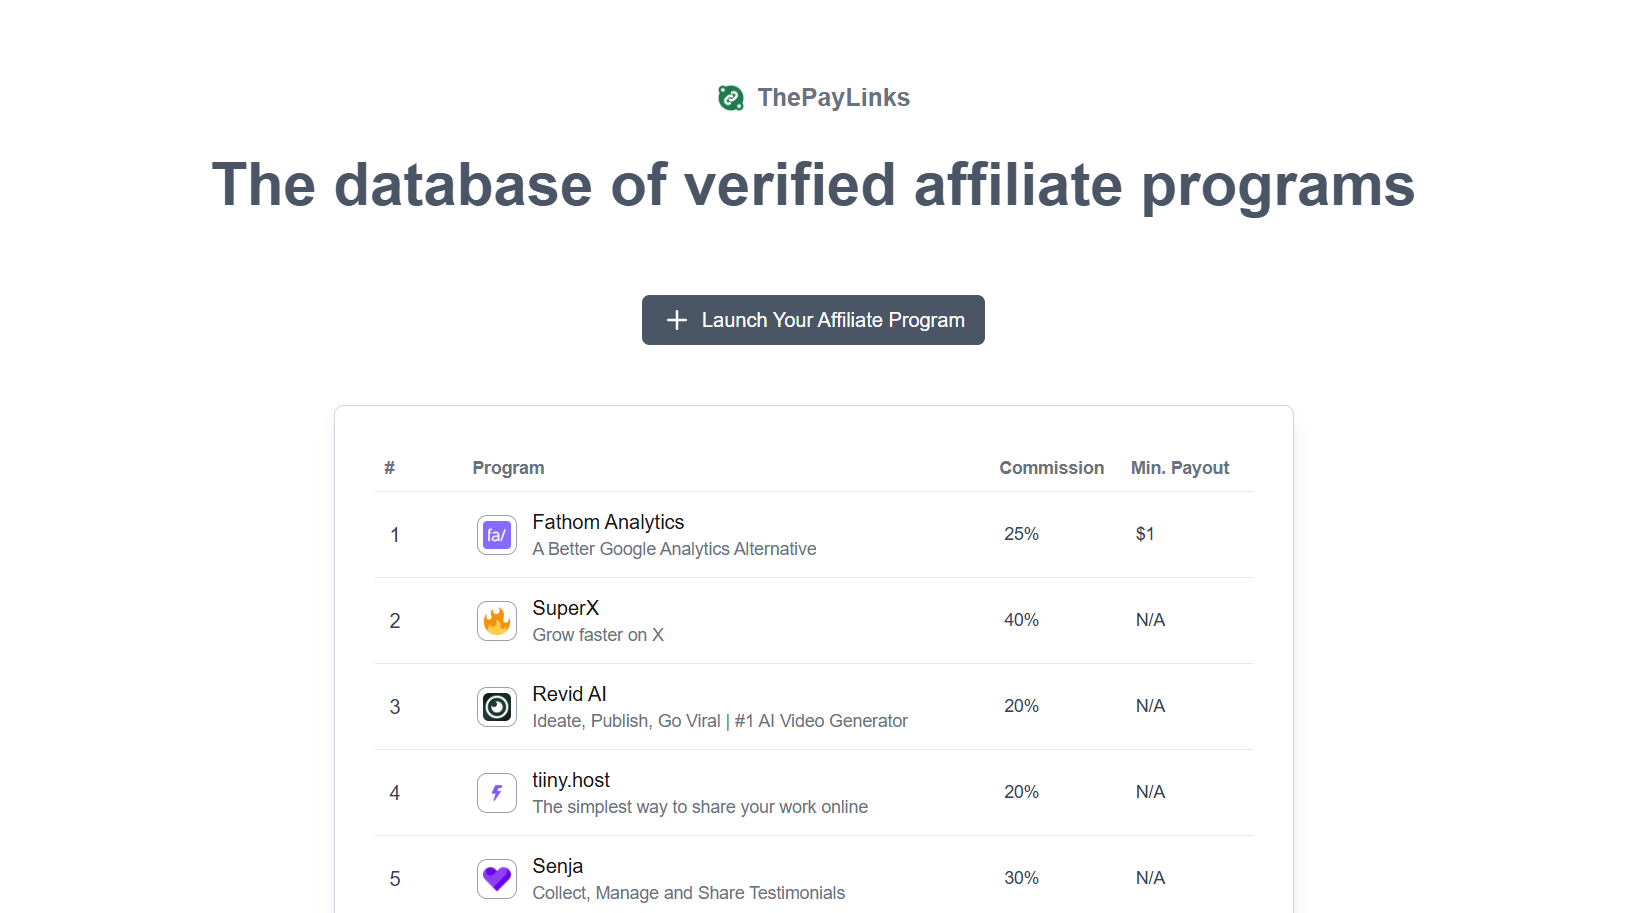Sort by the Min. Payout column header
The image size is (1628, 913).
pyautogui.click(x=1180, y=467)
